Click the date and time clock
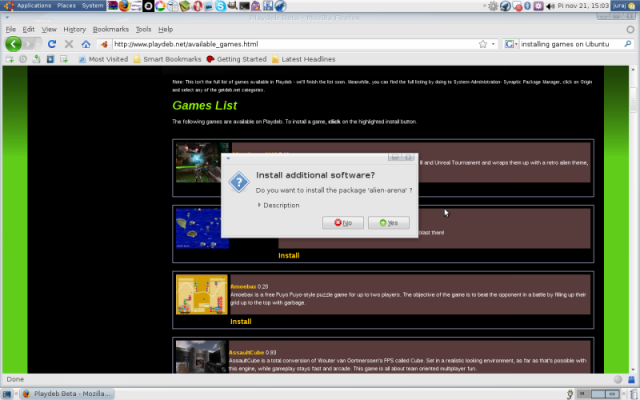Screen dimensions: 640x400 pyautogui.click(x=583, y=6)
